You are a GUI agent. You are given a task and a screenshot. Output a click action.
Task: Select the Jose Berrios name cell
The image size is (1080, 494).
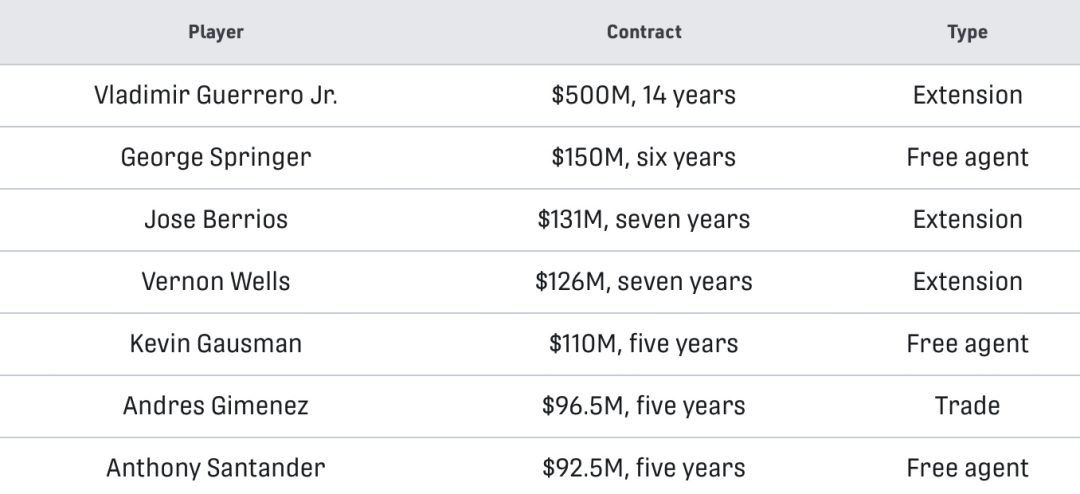[x=216, y=220]
